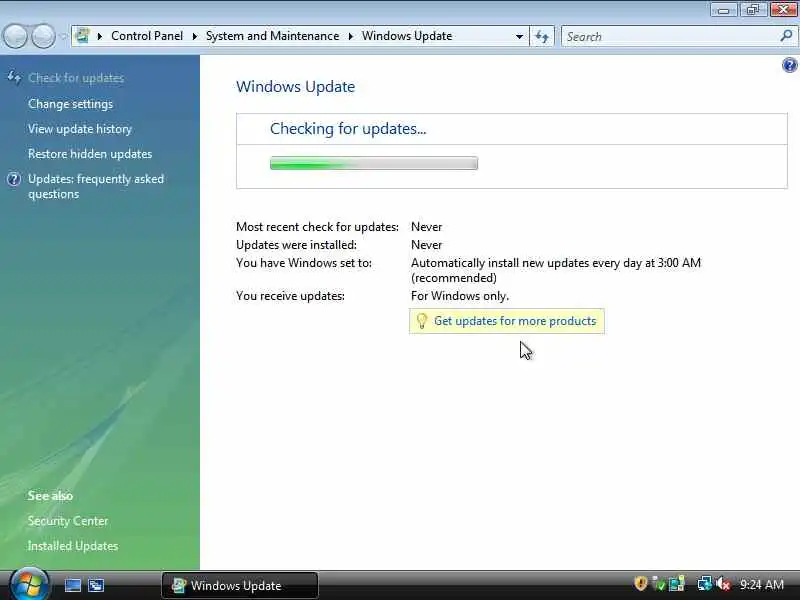The image size is (800, 600).
Task: Click the Back navigation arrow button
Action: (15, 36)
